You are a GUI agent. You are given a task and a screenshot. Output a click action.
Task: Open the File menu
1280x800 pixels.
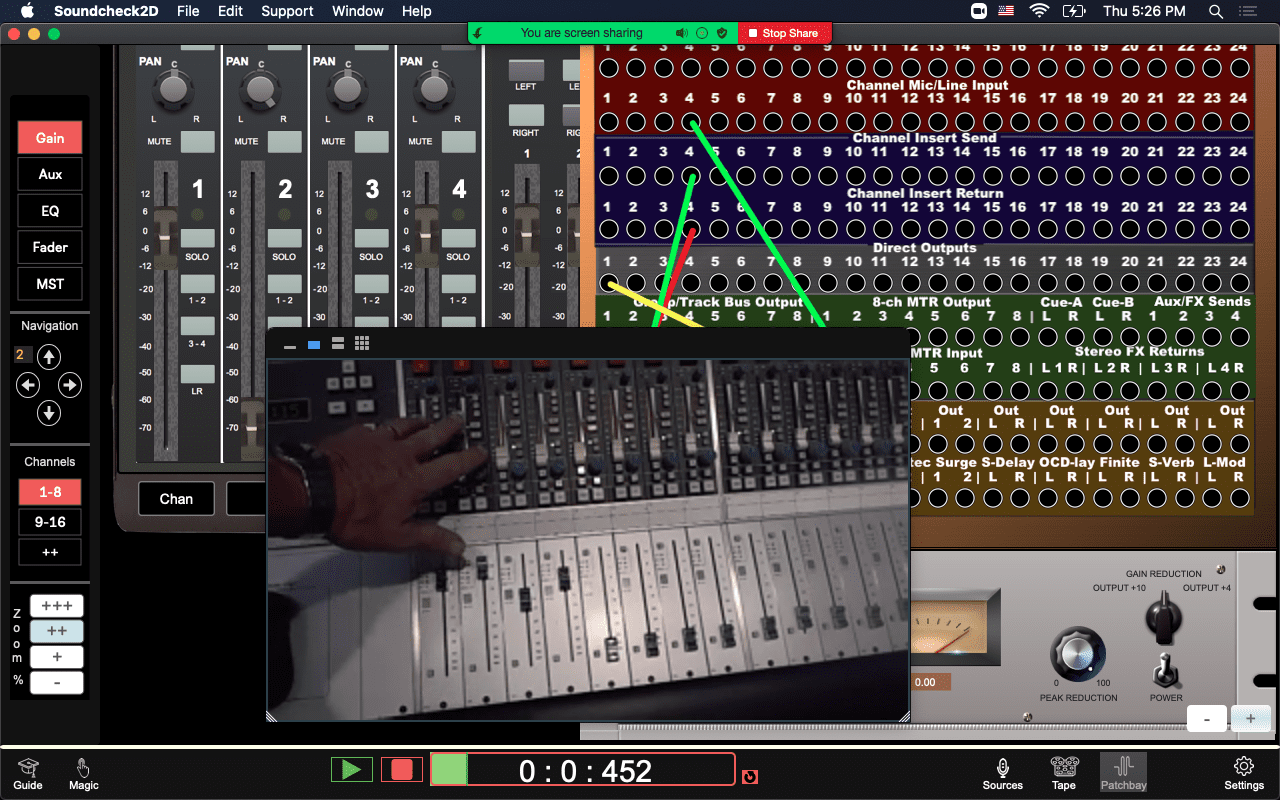[188, 11]
